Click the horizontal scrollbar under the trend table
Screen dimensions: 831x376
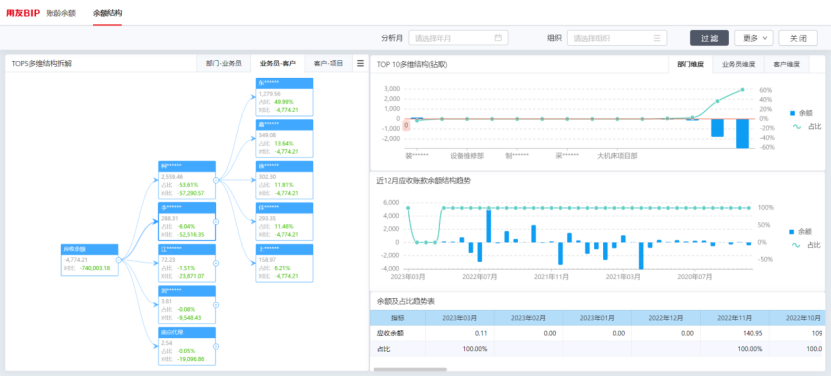(410, 369)
